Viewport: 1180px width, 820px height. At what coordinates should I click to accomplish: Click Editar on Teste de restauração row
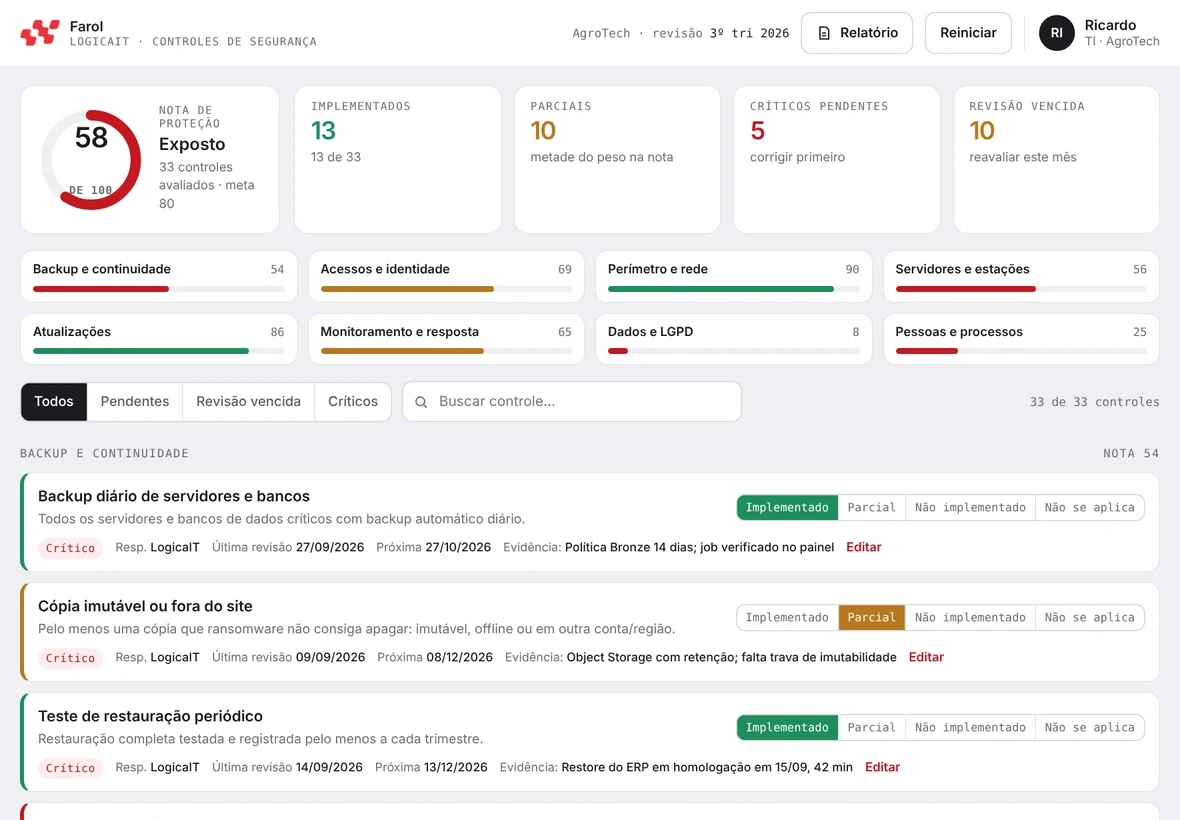tap(882, 767)
